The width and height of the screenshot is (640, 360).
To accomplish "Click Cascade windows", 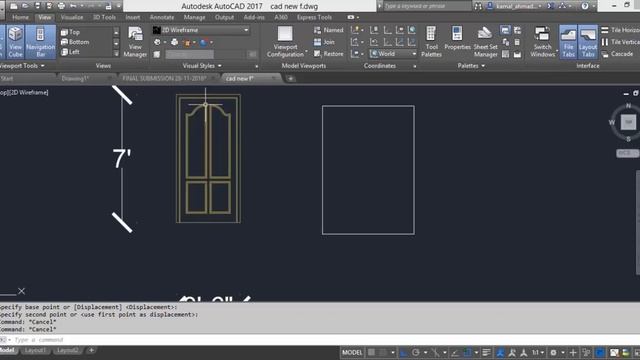I will click(x=617, y=54).
